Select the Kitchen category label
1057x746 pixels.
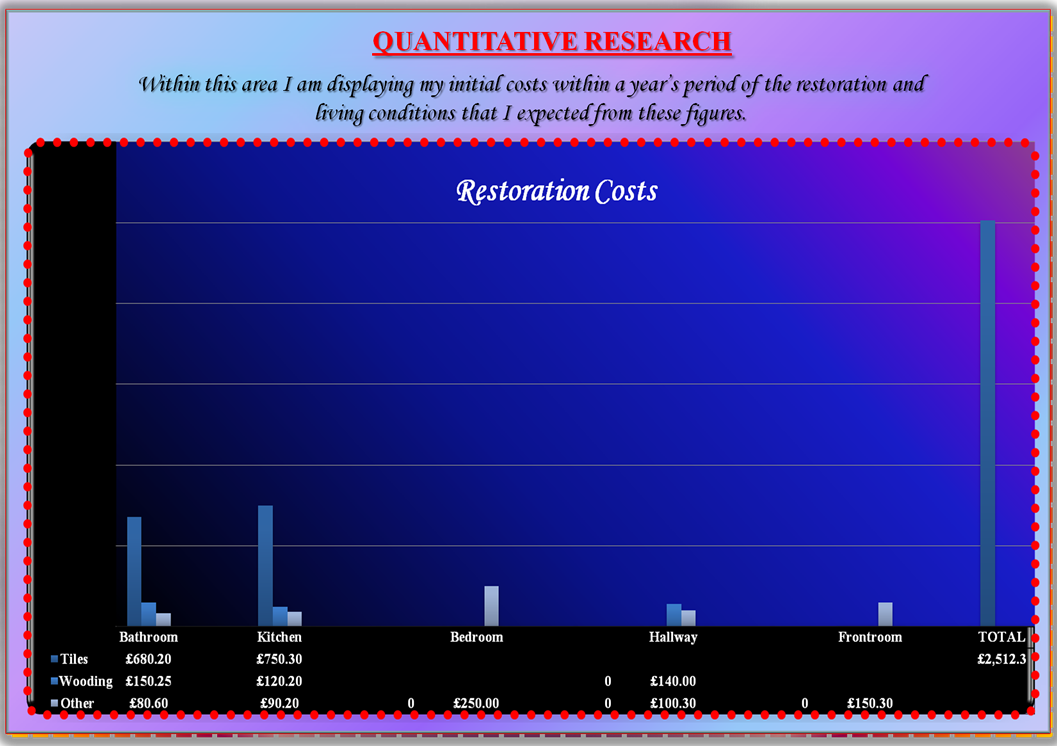point(279,637)
